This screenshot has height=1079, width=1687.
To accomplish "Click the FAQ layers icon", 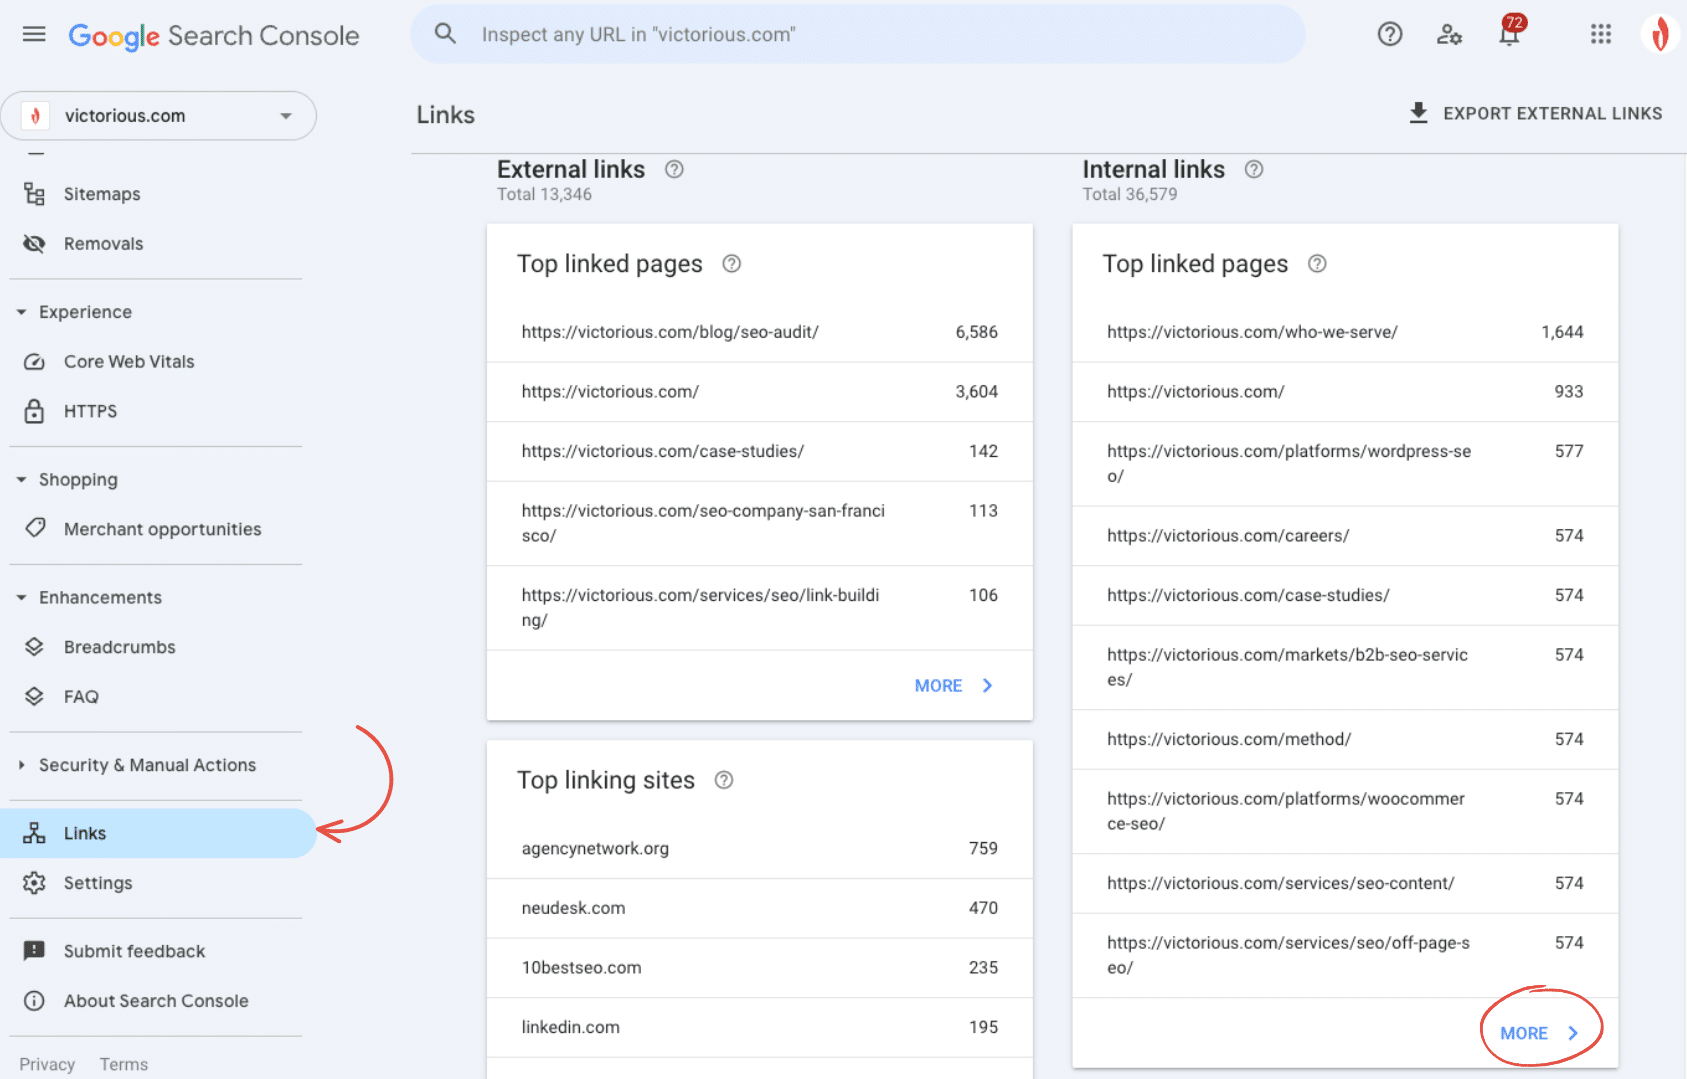I will [x=34, y=696].
